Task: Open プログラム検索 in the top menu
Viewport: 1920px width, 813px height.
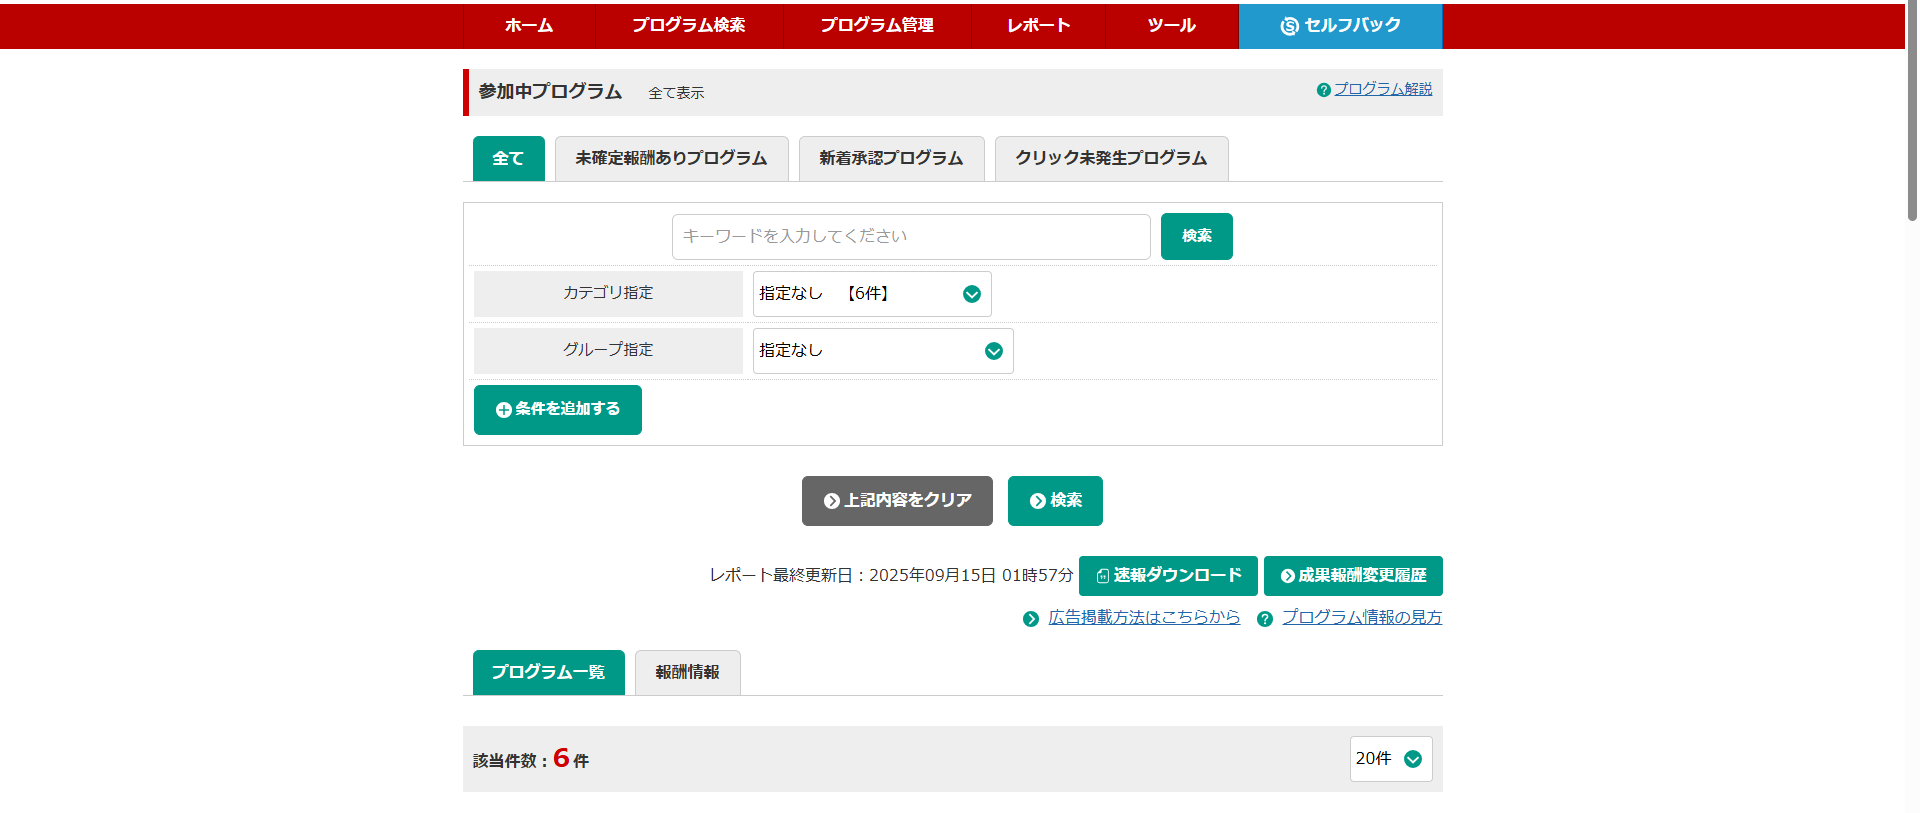Action: coord(688,25)
